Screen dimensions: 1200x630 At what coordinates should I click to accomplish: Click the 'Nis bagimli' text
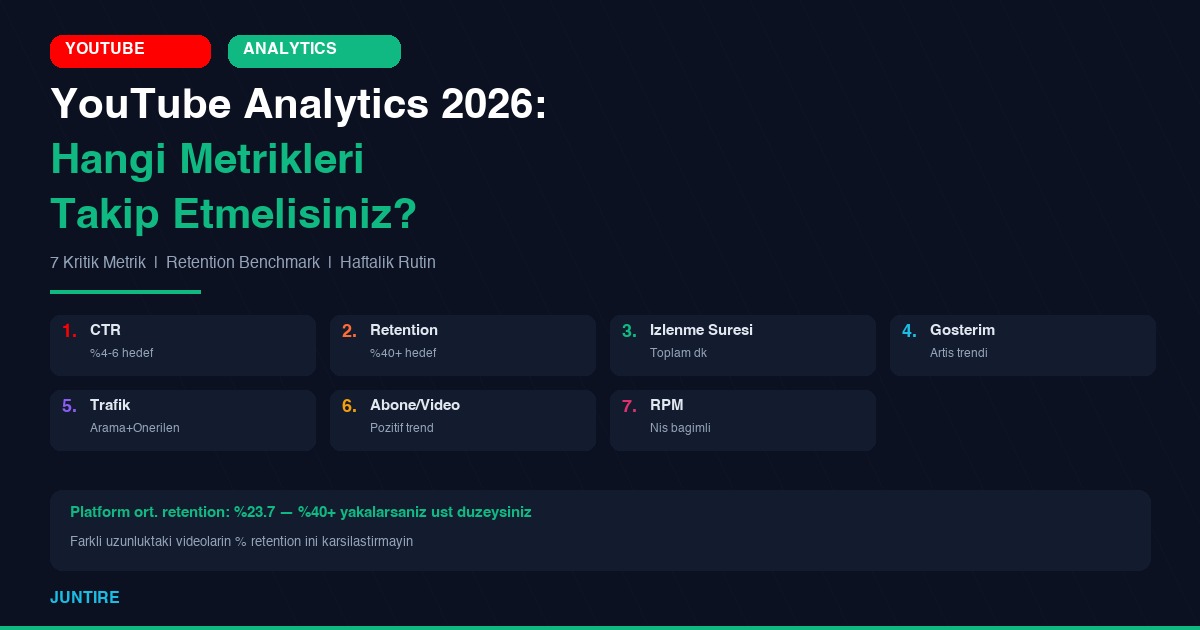680,428
